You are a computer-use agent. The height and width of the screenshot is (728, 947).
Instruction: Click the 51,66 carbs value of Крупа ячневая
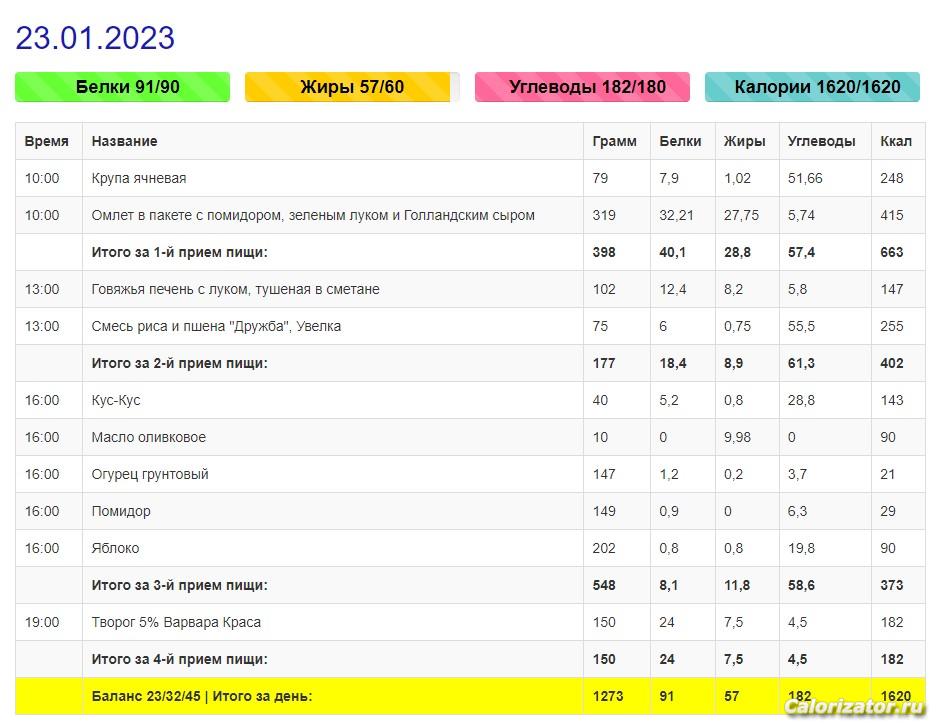coord(805,178)
